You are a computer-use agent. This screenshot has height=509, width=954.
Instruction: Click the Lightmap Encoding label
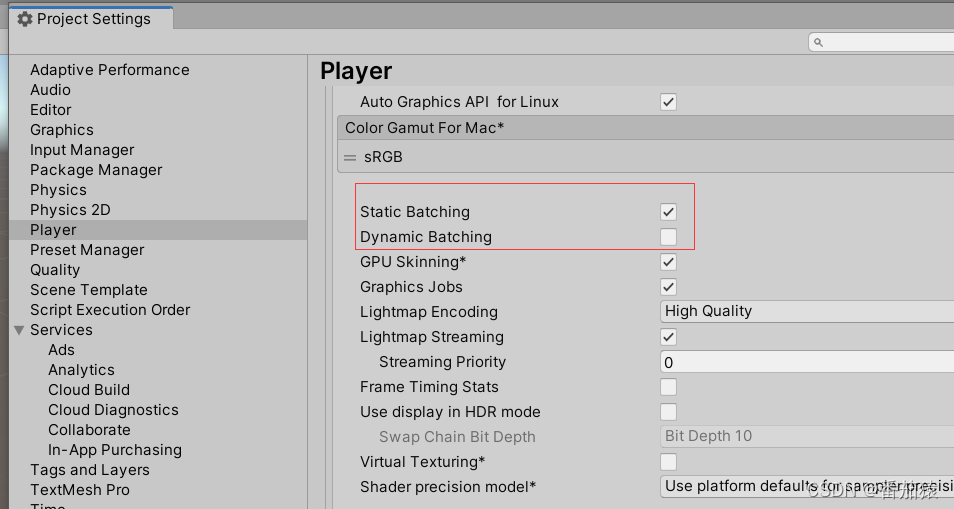(429, 312)
